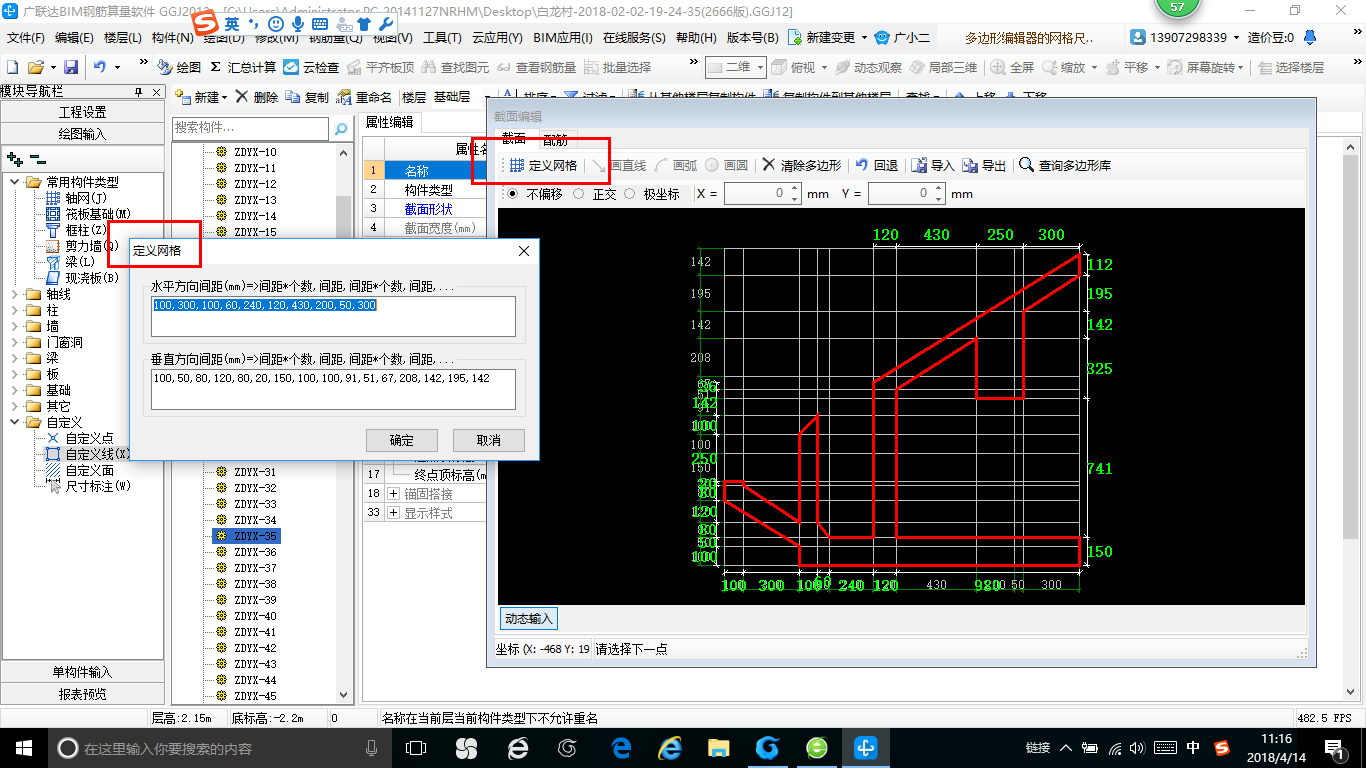This screenshot has width=1366, height=768.
Task: Open the 报表预览 navigator section
Action: point(83,694)
